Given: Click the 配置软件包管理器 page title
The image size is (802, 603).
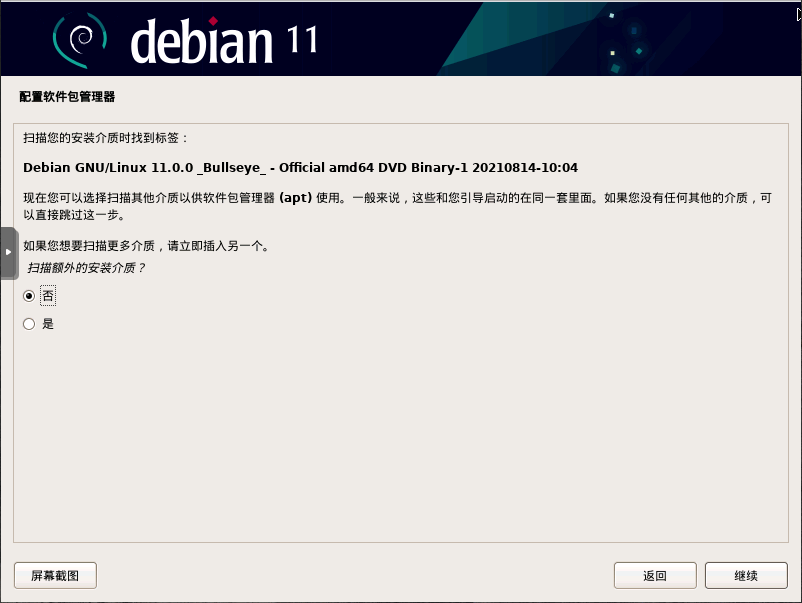Looking at the screenshot, I should pyautogui.click(x=67, y=97).
